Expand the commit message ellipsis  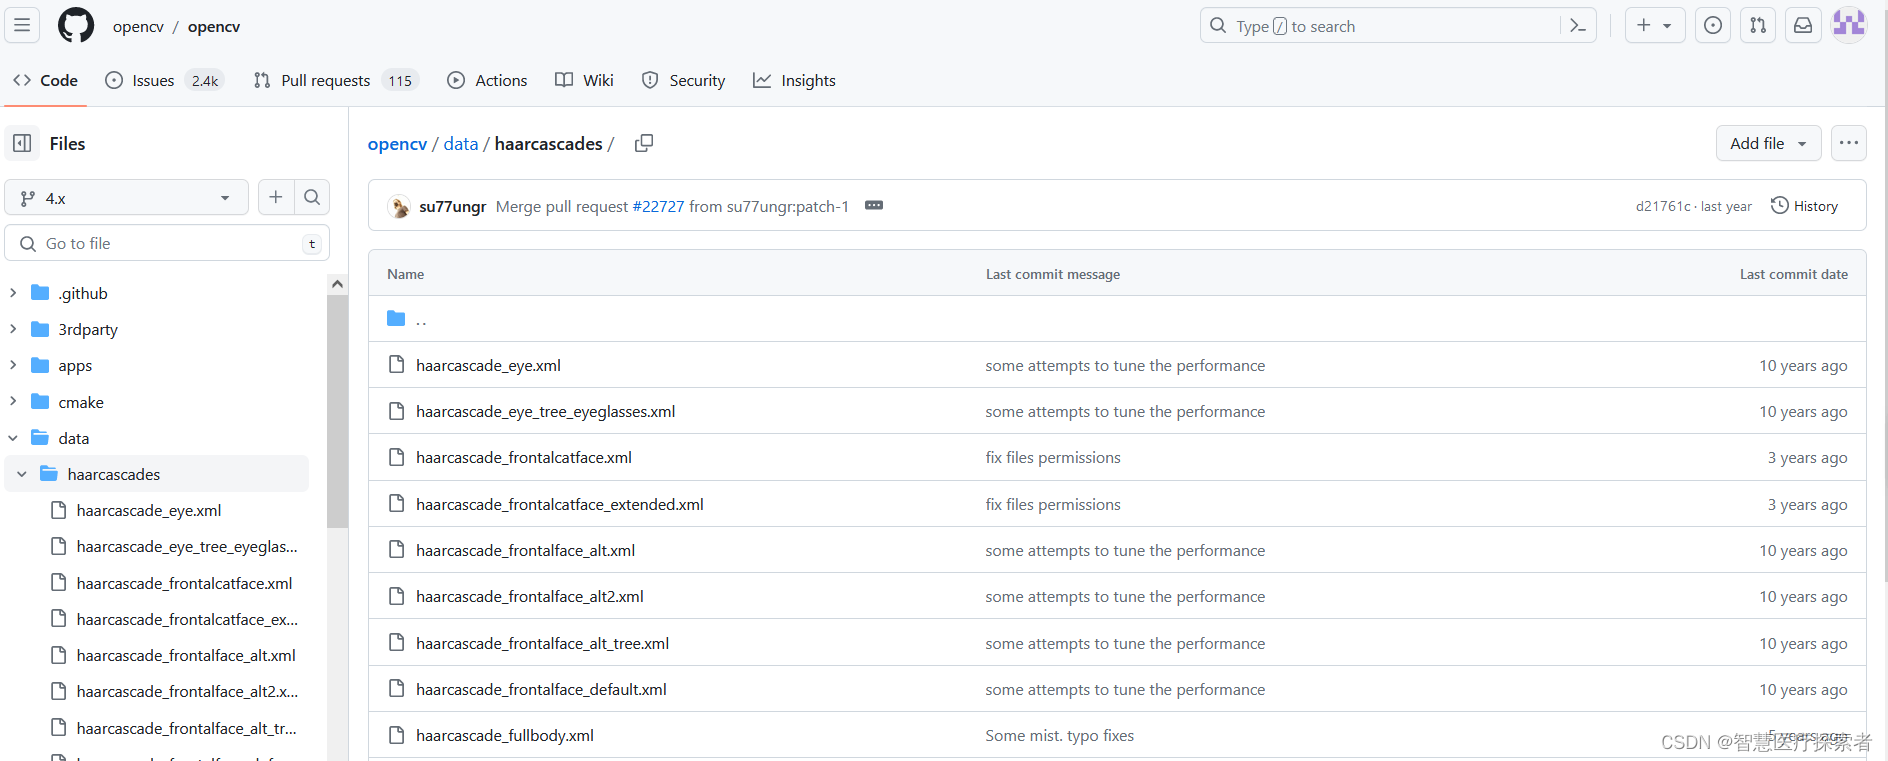pyautogui.click(x=874, y=205)
